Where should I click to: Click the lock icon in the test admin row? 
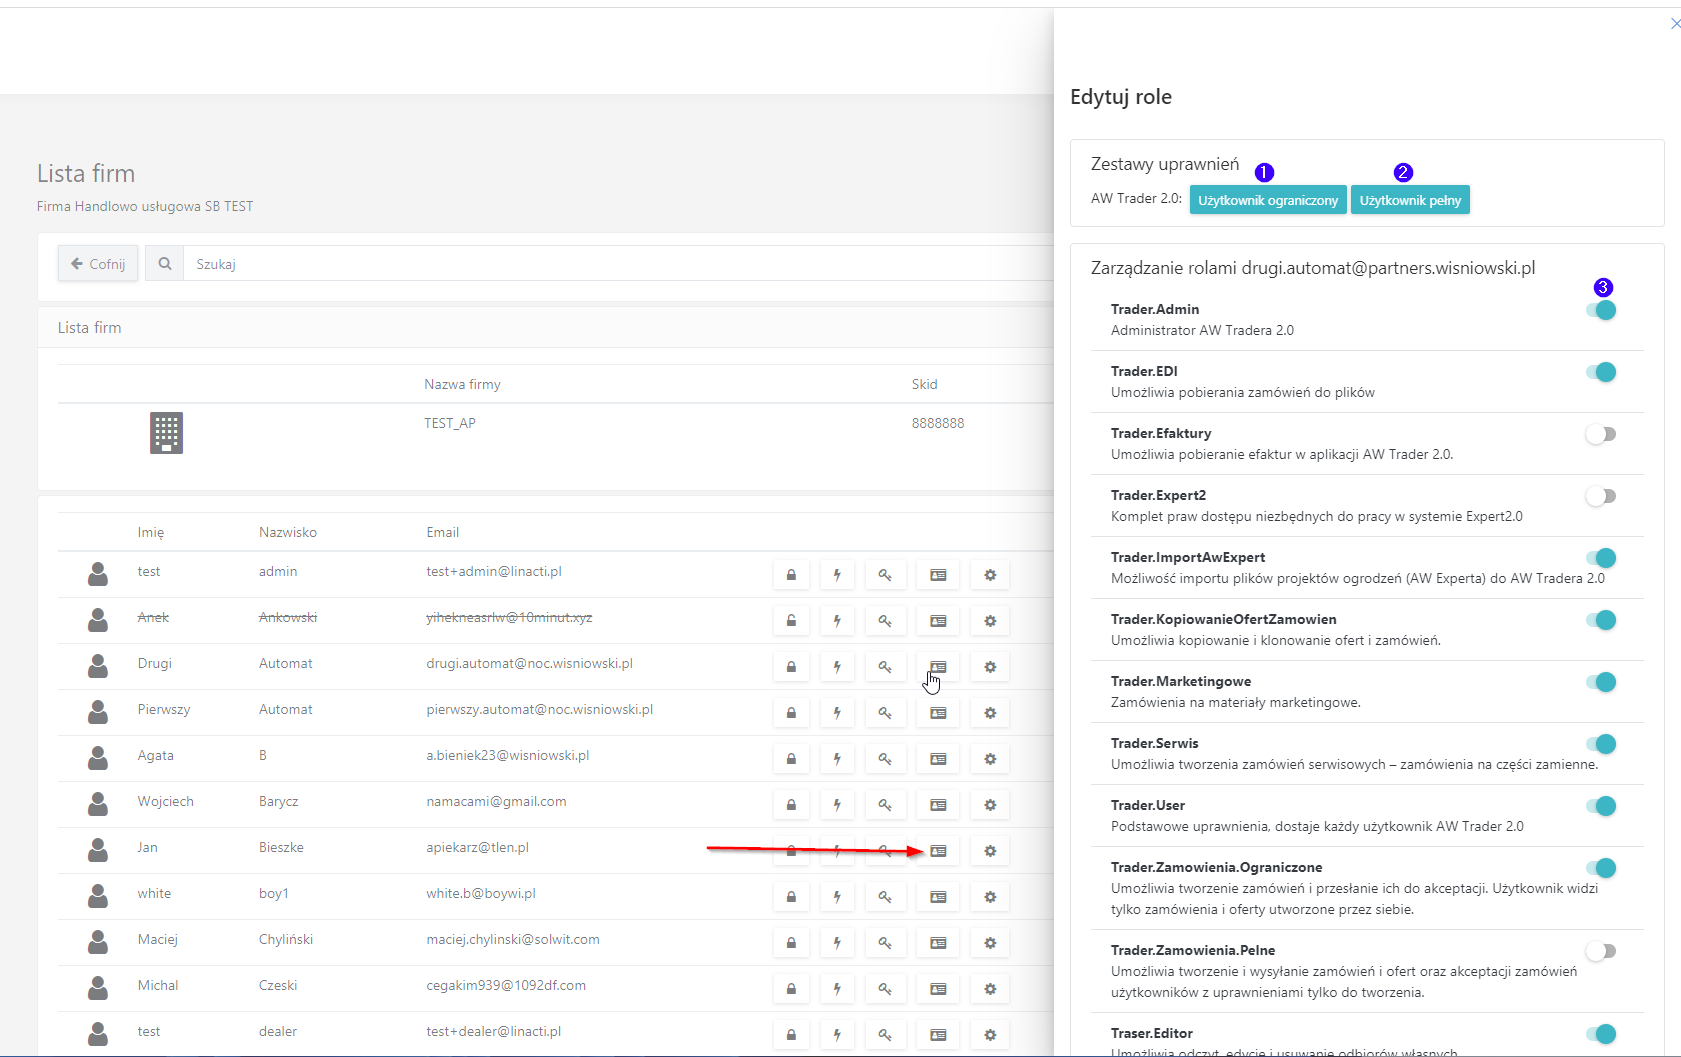point(791,575)
